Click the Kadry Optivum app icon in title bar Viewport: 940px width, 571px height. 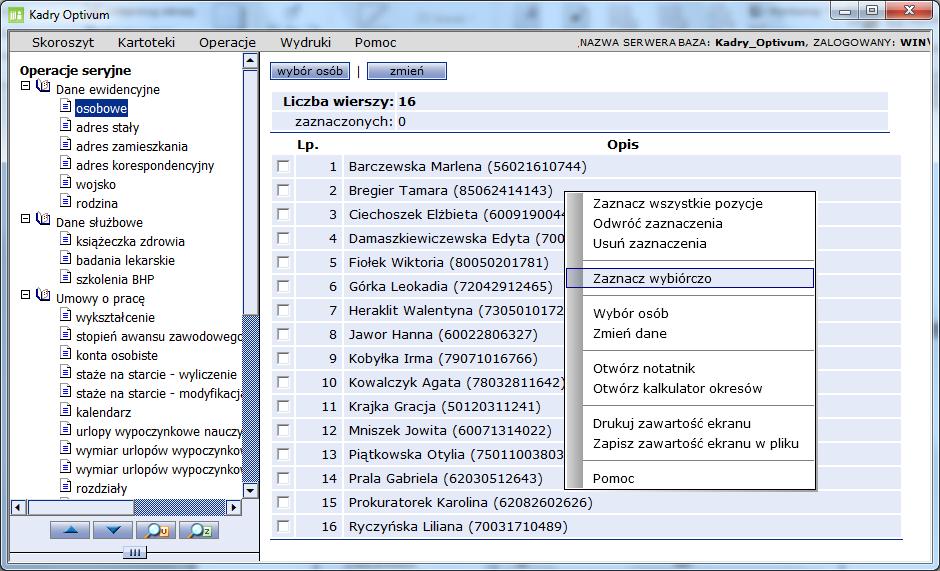click(16, 14)
